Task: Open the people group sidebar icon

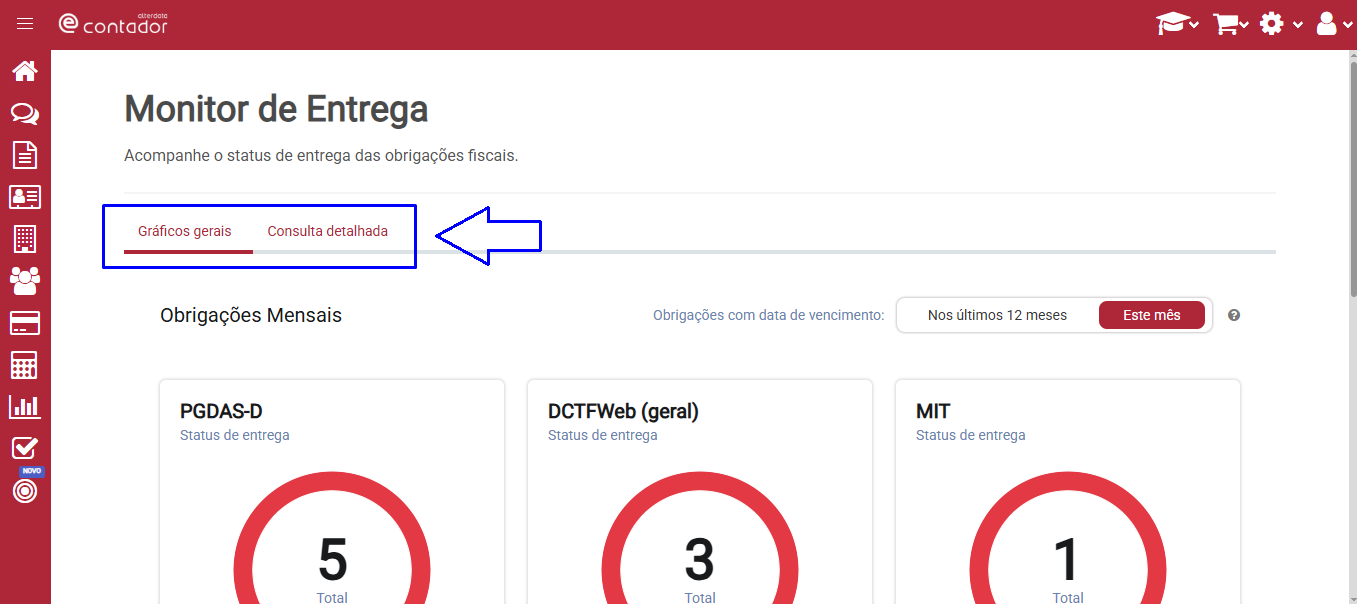Action: [25, 281]
